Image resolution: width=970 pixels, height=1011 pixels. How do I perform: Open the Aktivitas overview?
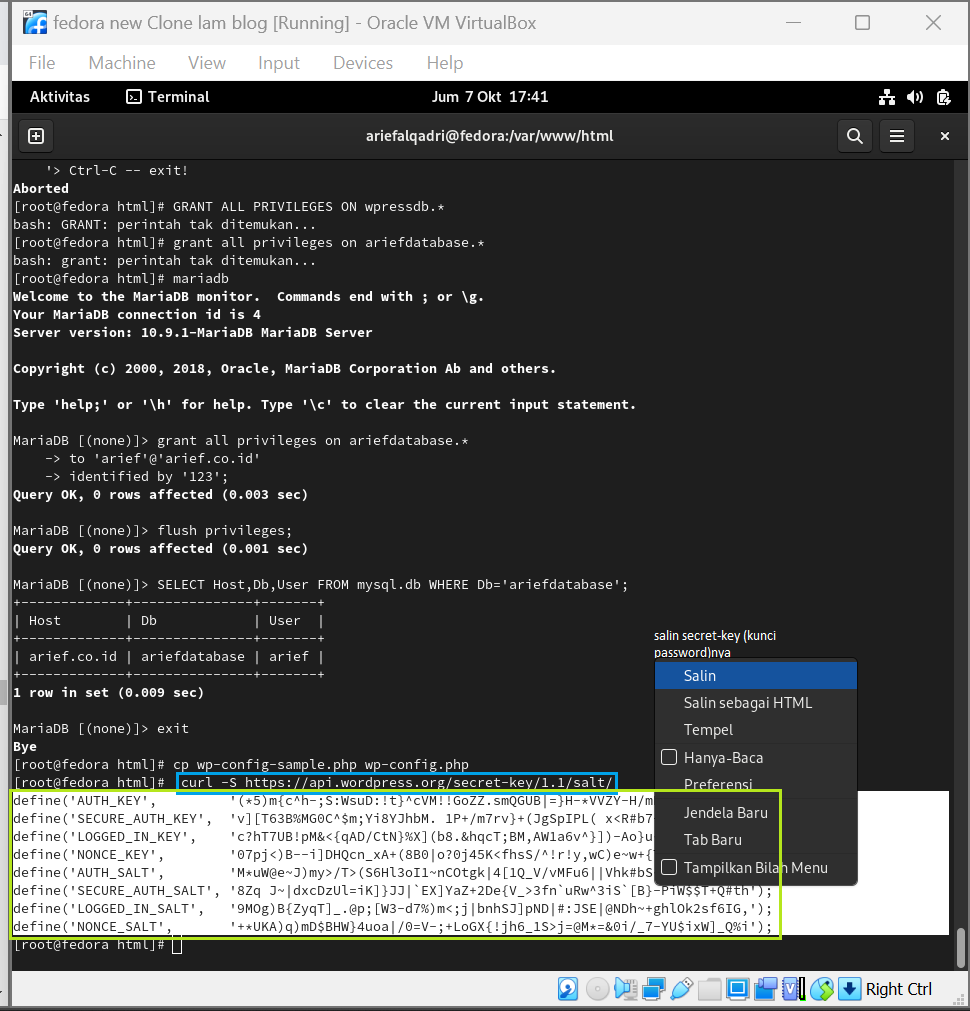click(60, 97)
